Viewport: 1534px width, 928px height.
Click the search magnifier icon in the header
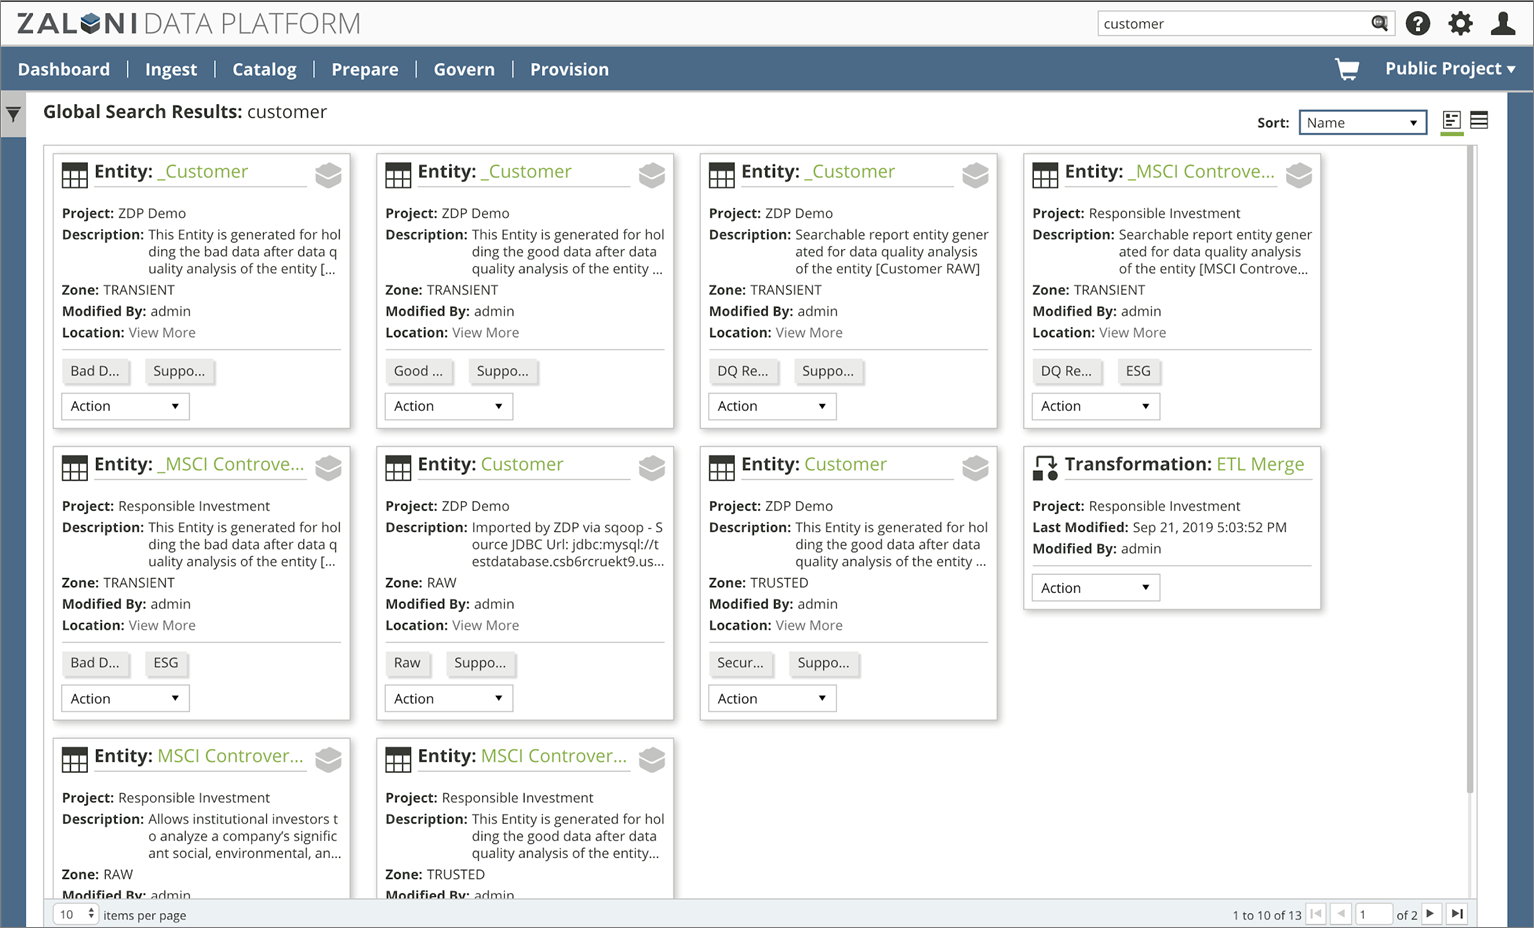pos(1379,23)
